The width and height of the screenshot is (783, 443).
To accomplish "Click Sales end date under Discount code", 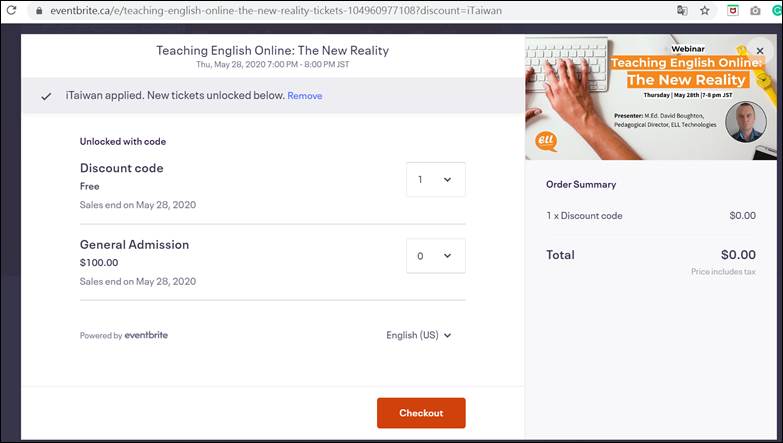I will coord(138,205).
